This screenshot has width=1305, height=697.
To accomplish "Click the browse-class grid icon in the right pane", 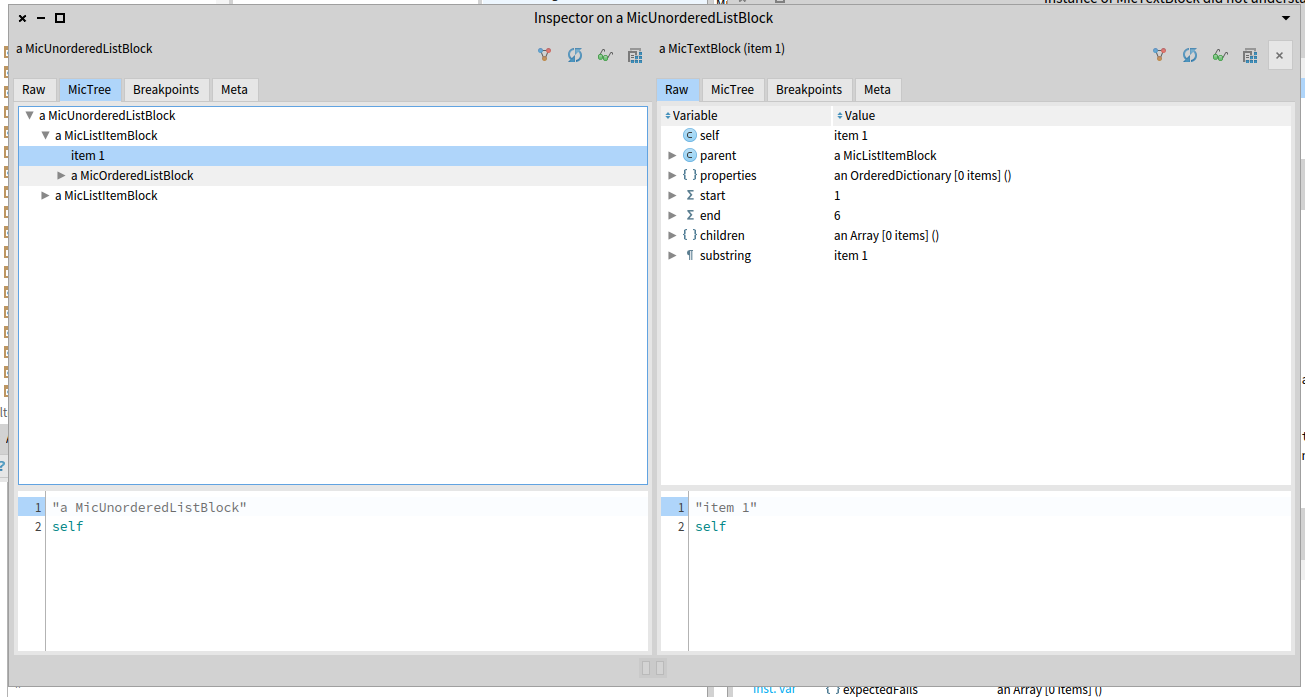I will coord(1250,55).
